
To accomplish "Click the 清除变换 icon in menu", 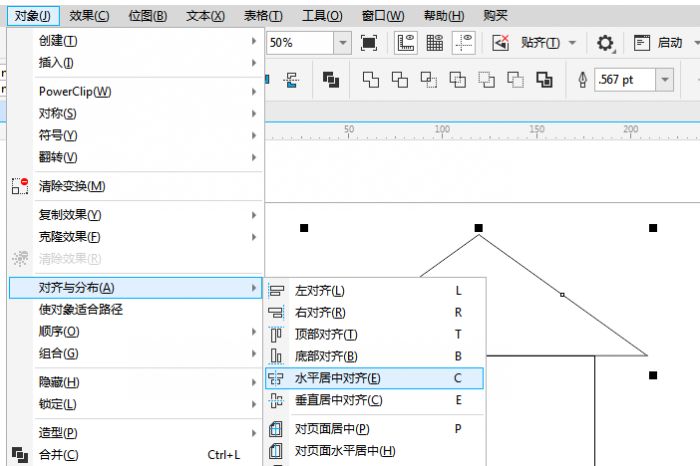I will 20,186.
